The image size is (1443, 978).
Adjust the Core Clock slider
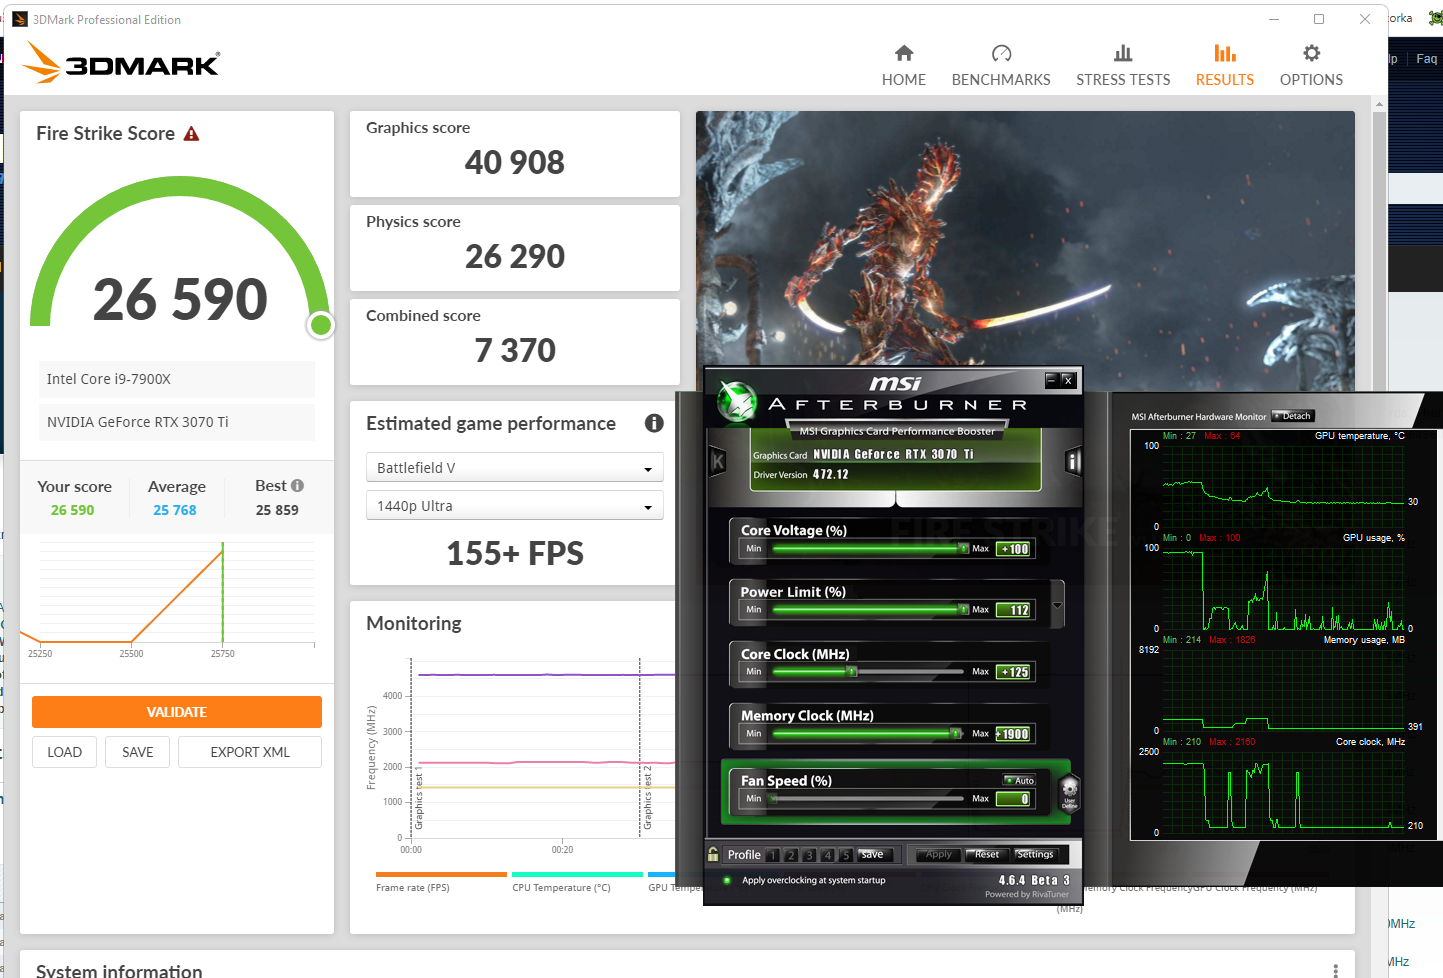[869, 672]
